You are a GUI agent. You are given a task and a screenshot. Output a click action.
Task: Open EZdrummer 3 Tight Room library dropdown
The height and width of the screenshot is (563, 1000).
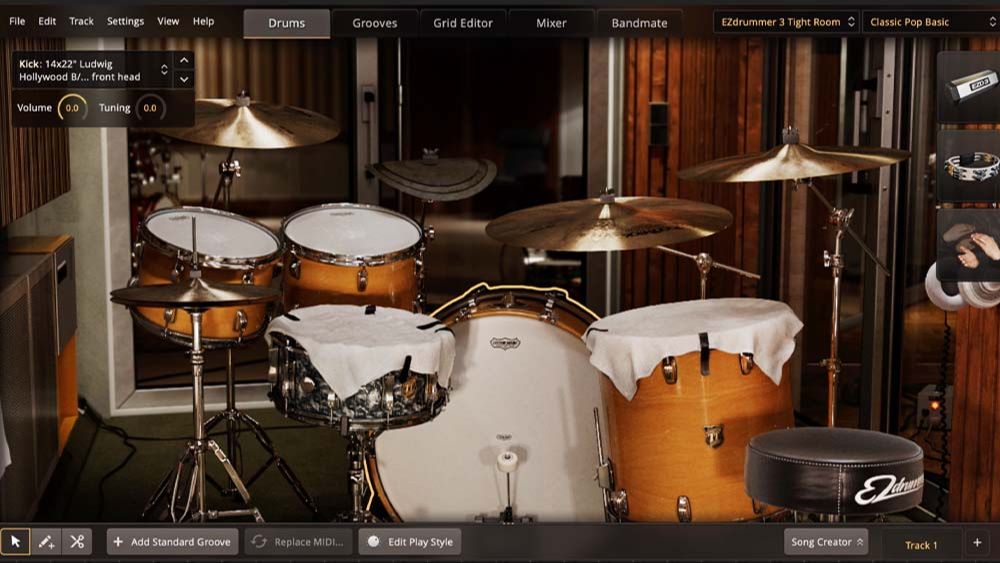pos(786,22)
